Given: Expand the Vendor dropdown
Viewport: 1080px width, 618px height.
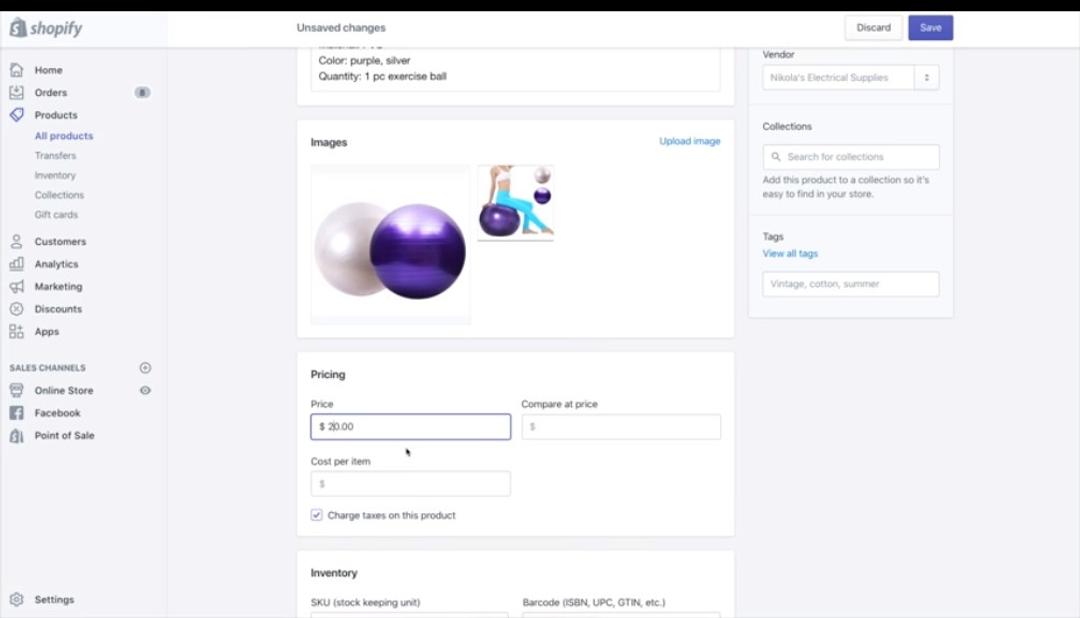Looking at the screenshot, I should pos(928,77).
